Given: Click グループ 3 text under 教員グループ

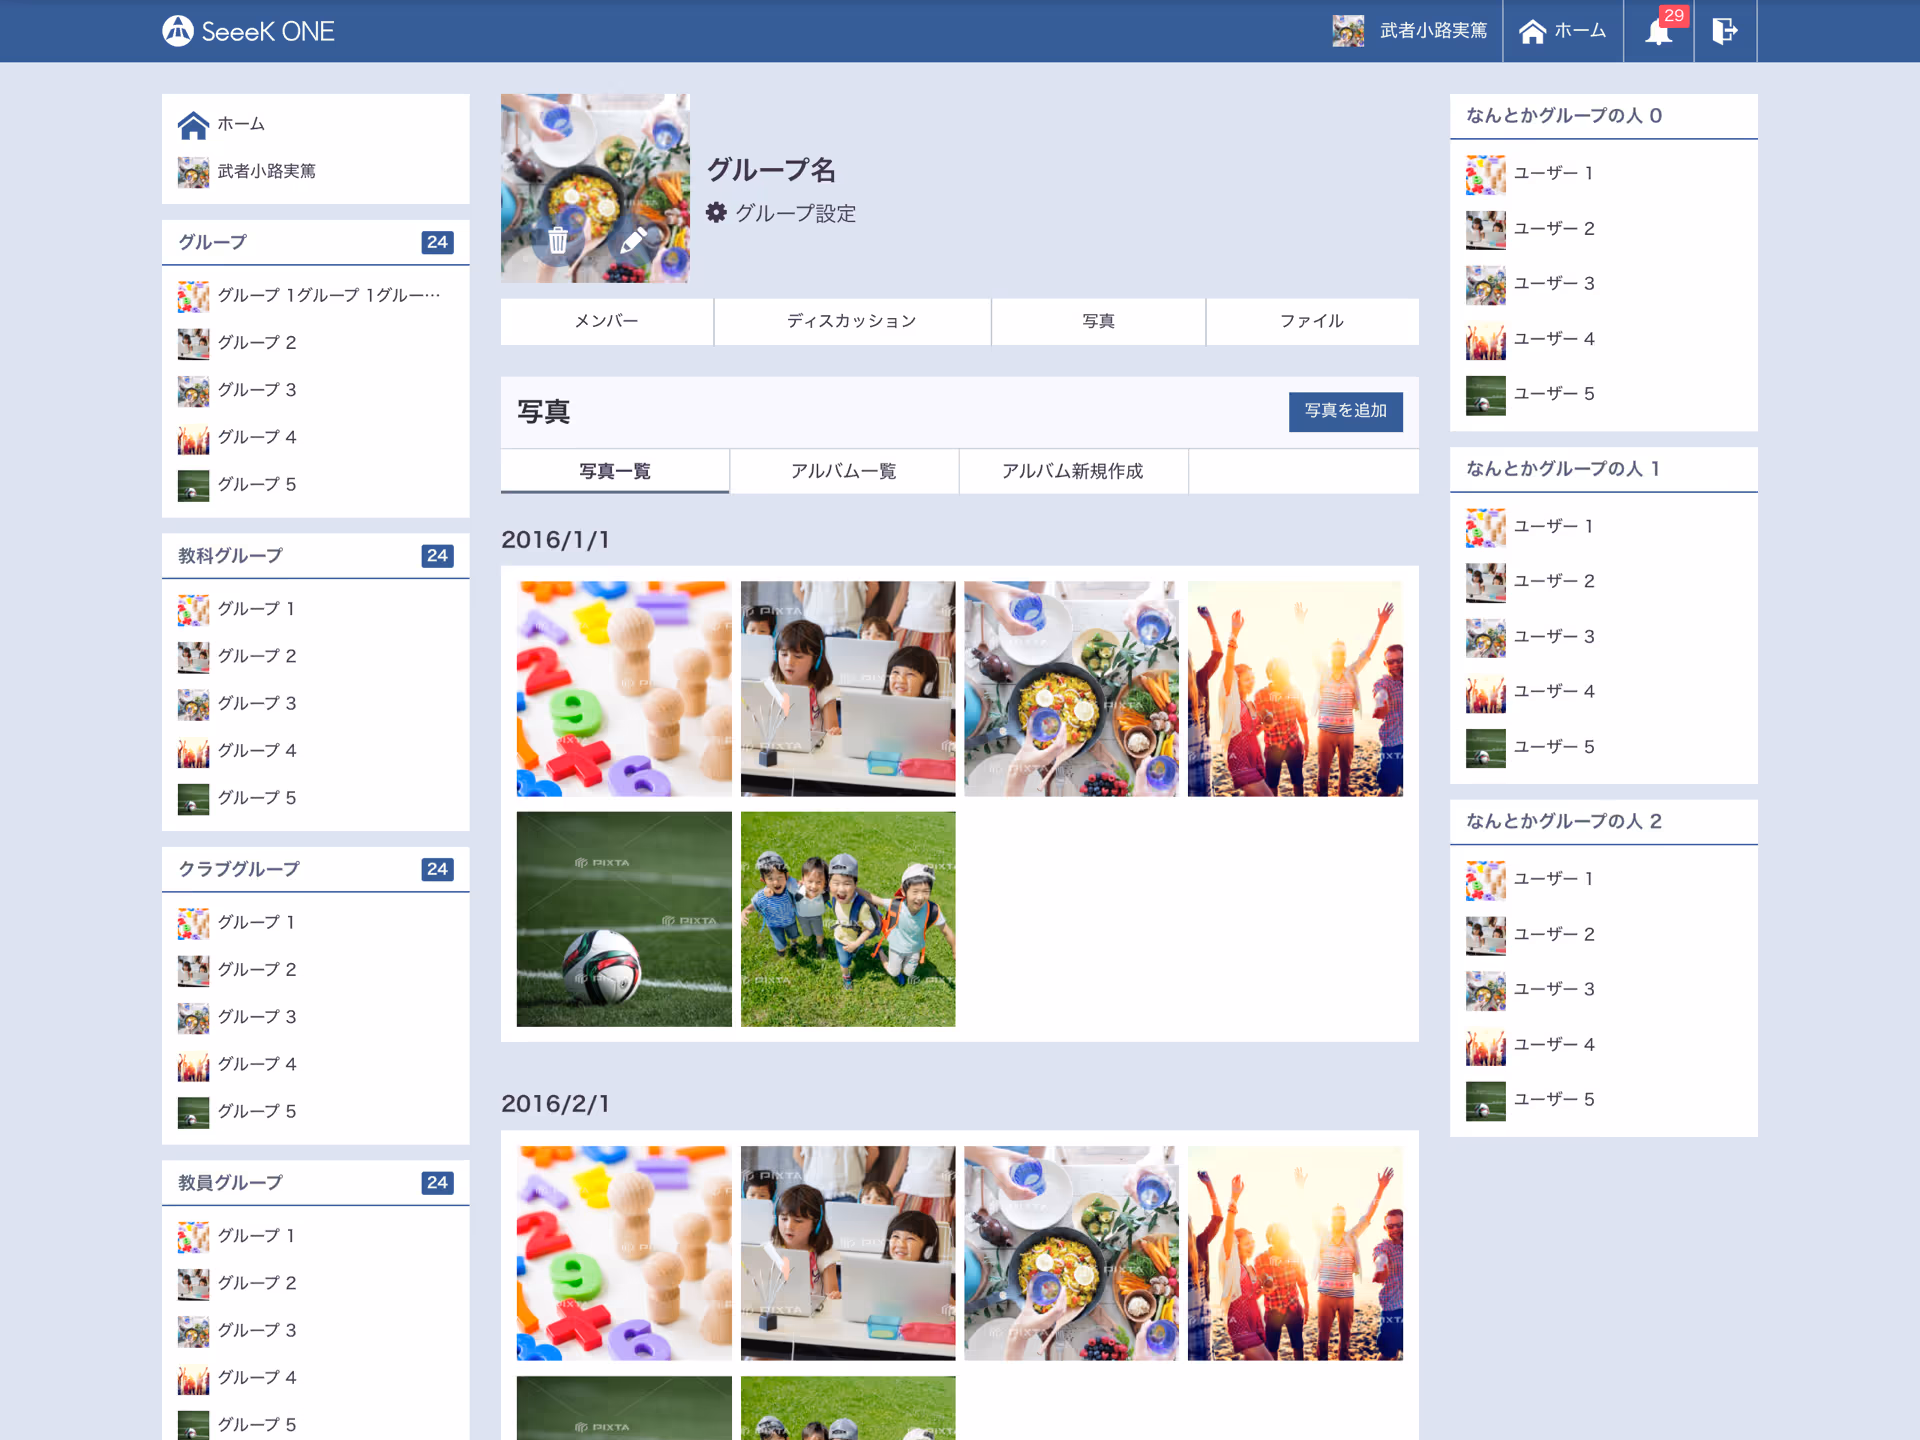Looking at the screenshot, I should (257, 1331).
